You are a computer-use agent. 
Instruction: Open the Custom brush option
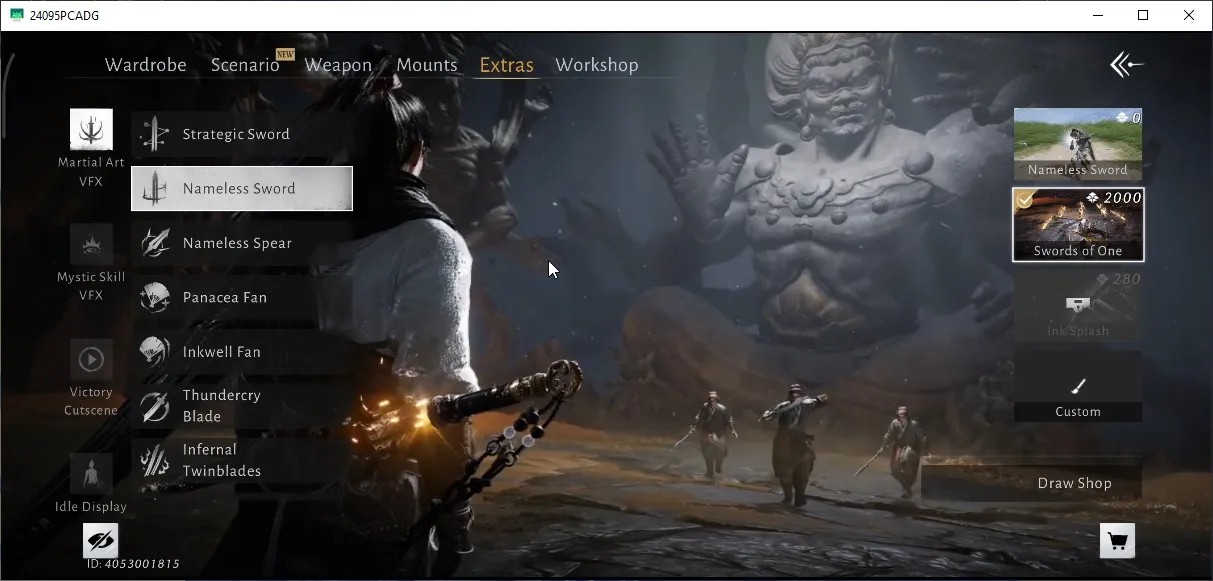1078,386
